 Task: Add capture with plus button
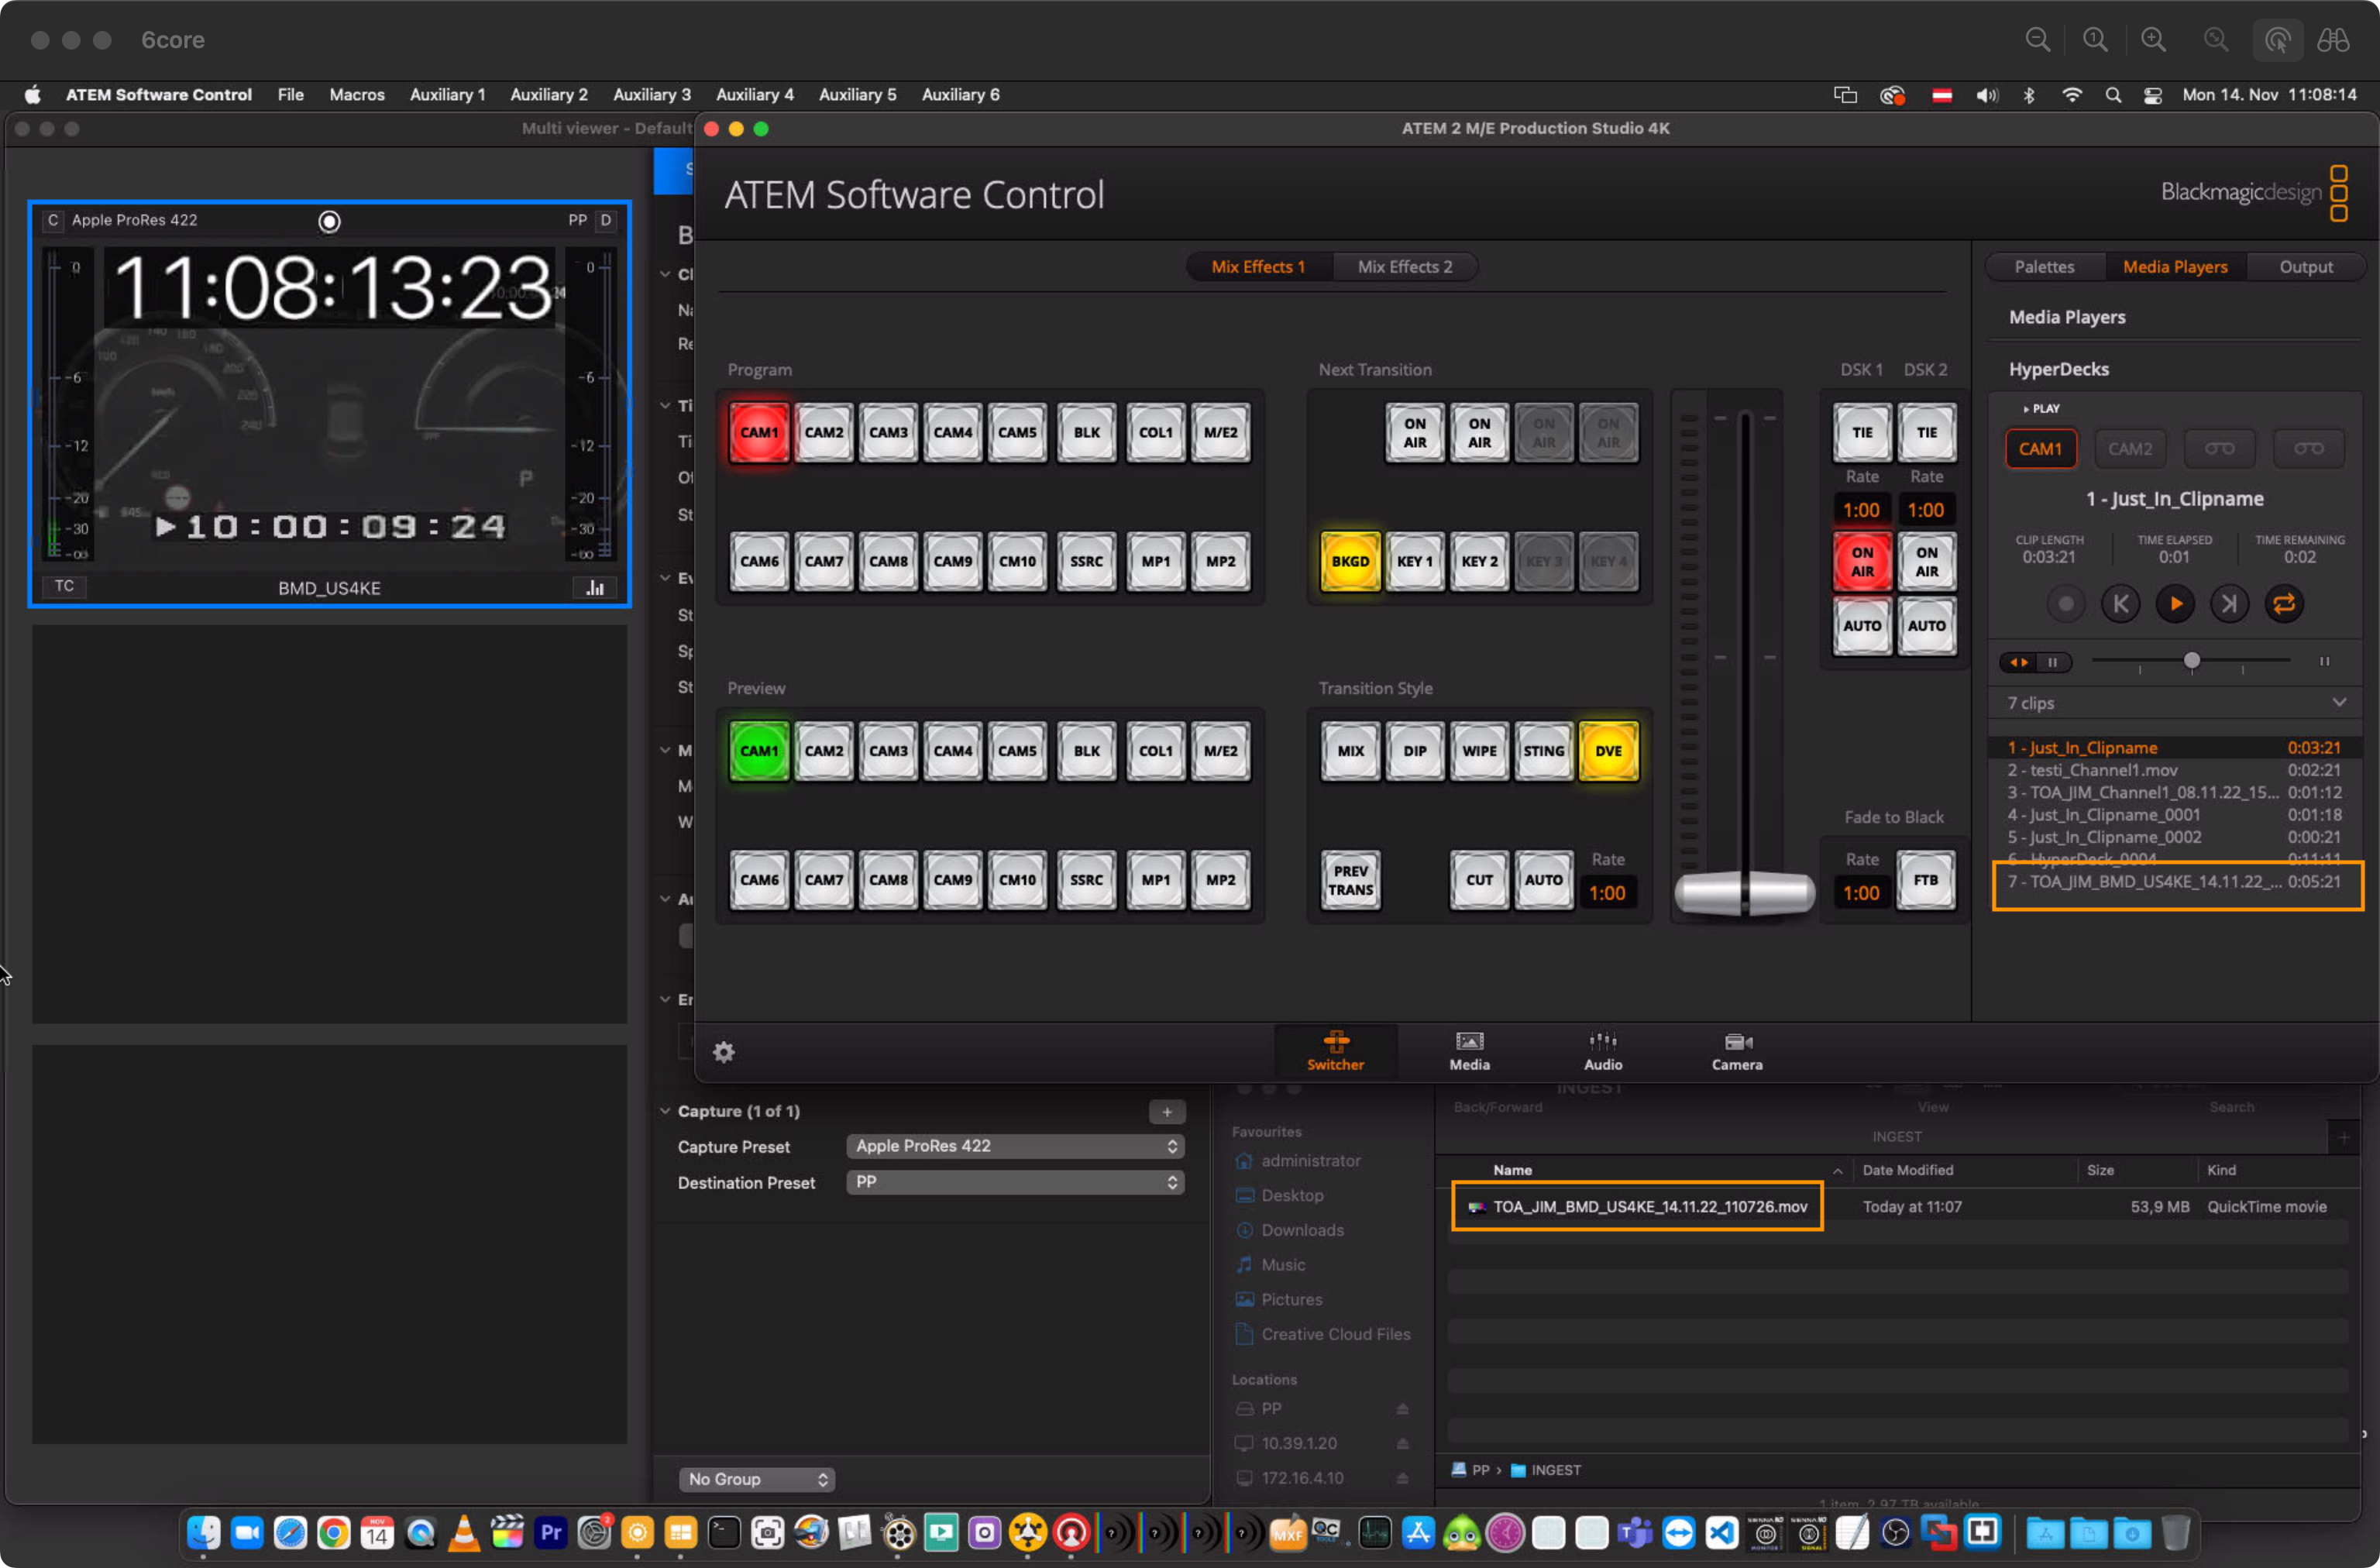[1167, 1112]
